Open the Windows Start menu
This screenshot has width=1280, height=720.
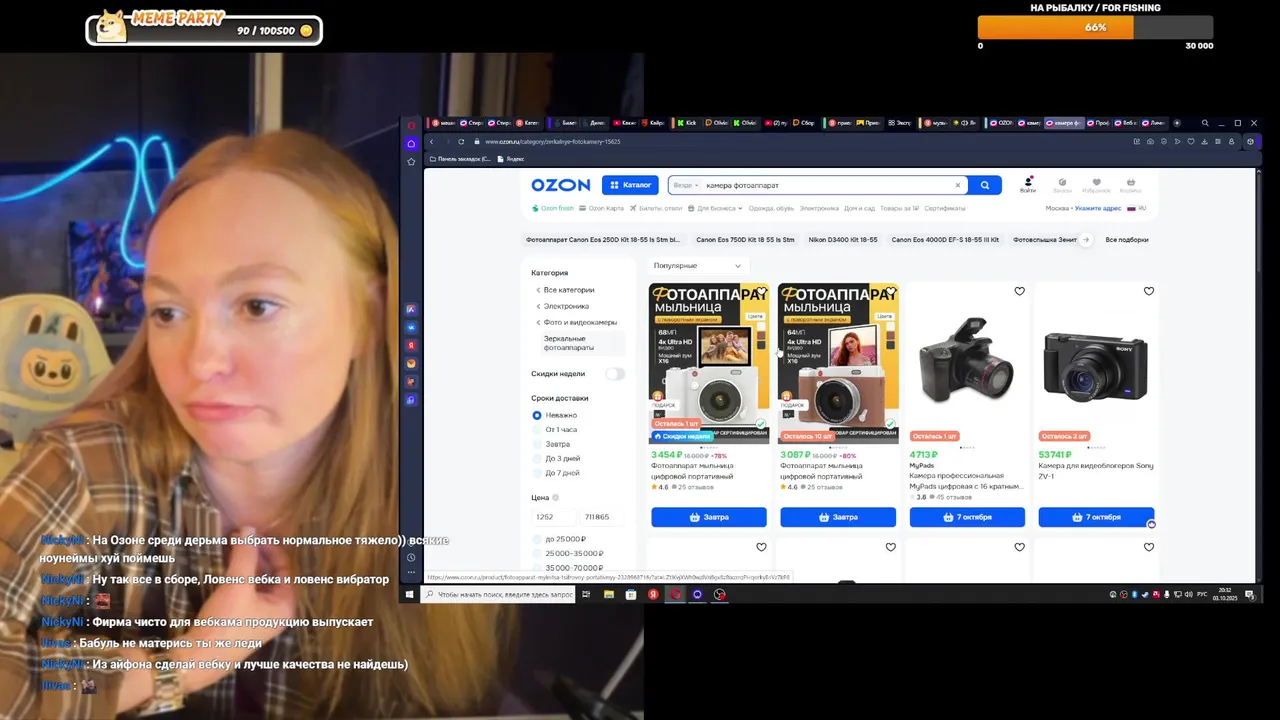coord(409,594)
